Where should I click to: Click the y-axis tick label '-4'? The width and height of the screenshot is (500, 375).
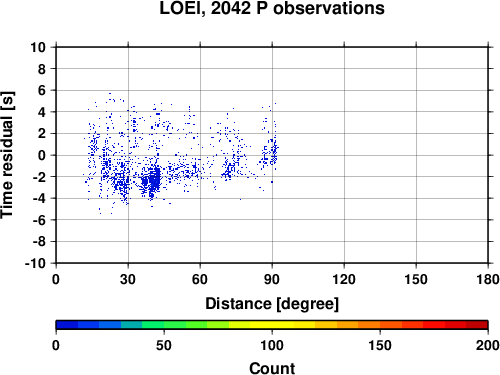[39, 198]
